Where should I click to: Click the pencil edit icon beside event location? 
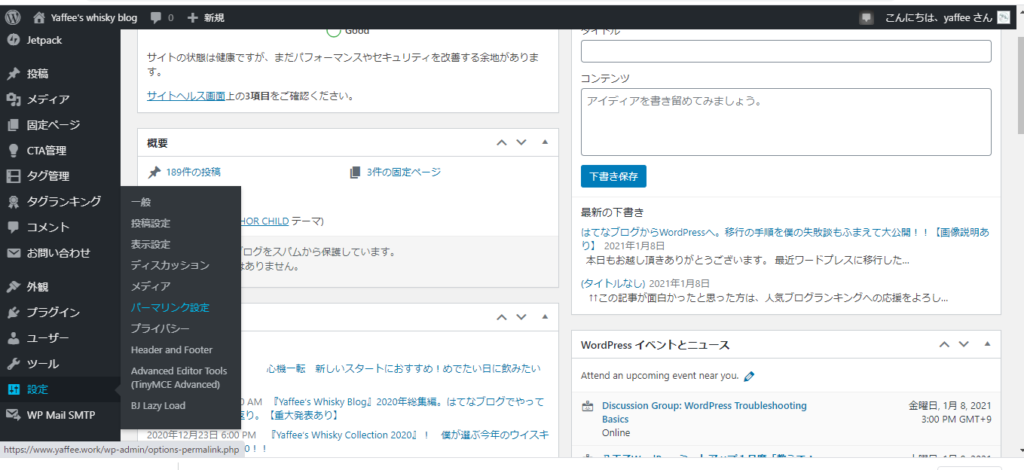(x=749, y=376)
